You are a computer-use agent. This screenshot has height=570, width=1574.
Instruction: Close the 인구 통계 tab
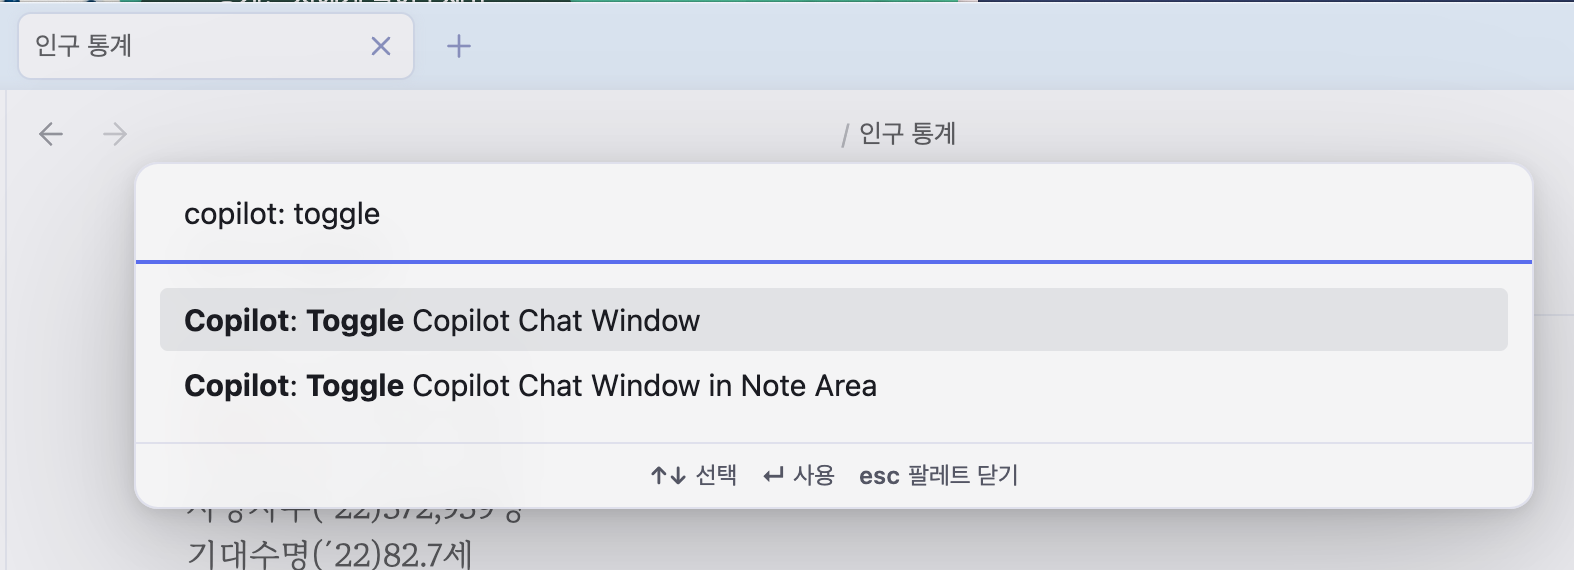click(x=381, y=46)
